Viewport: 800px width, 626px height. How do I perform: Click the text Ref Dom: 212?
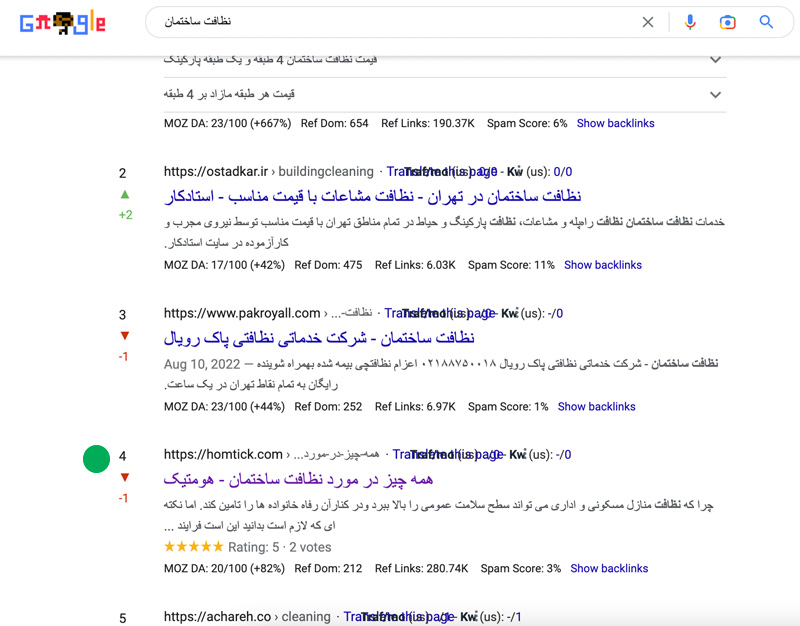pyautogui.click(x=328, y=568)
